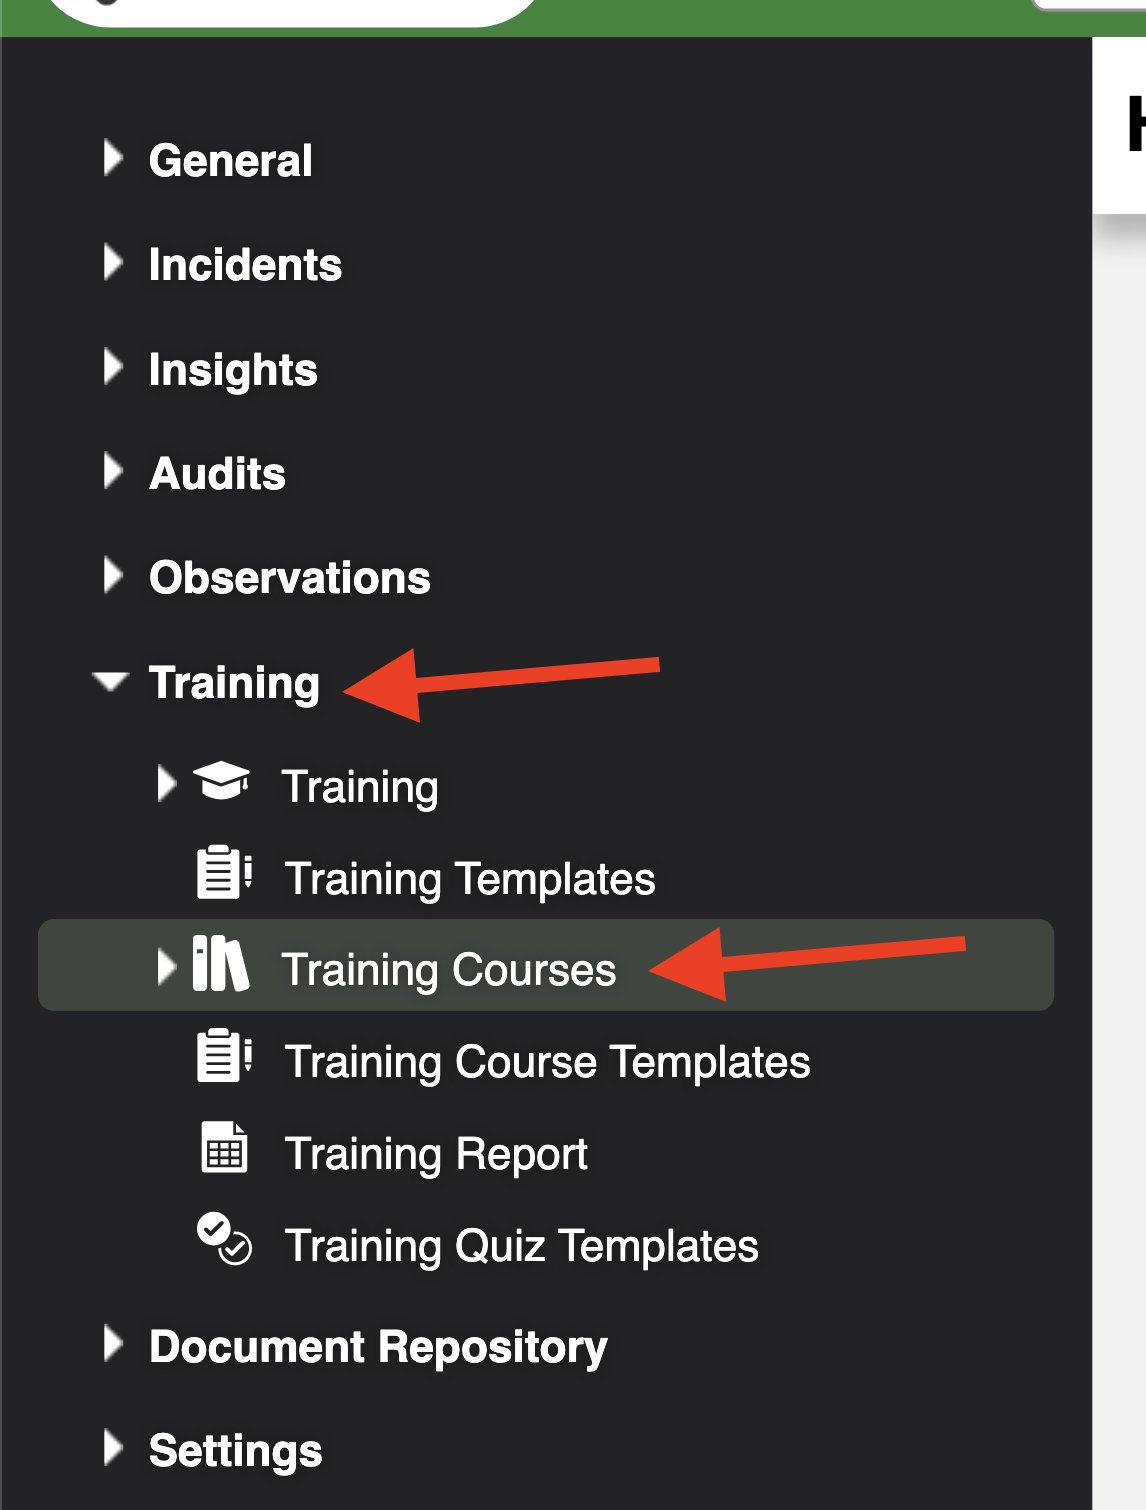The image size is (1146, 1510).
Task: Expand the Training Courses sub-item arrow
Action: (167, 967)
